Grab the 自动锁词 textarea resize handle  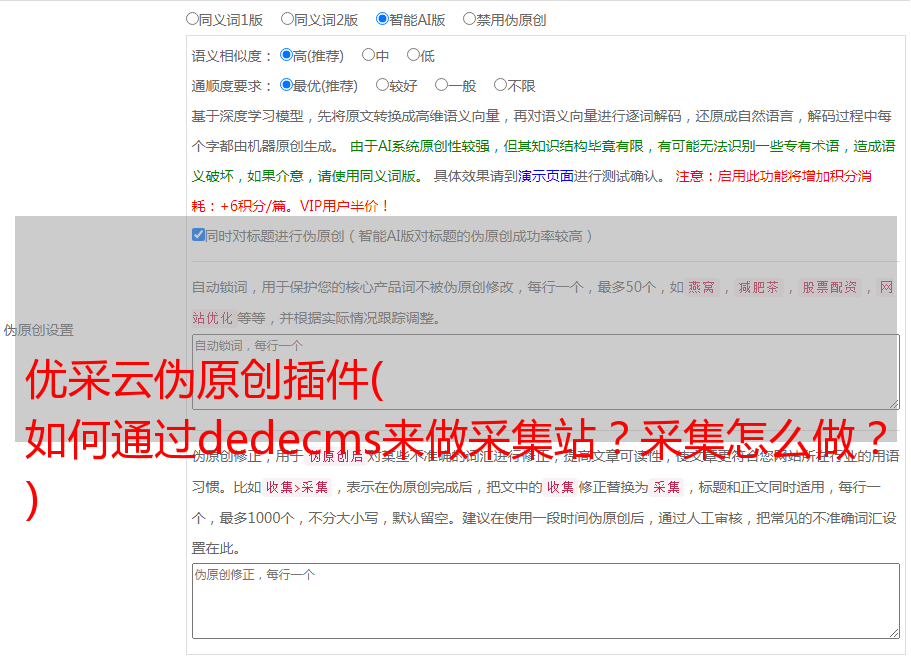[894, 404]
